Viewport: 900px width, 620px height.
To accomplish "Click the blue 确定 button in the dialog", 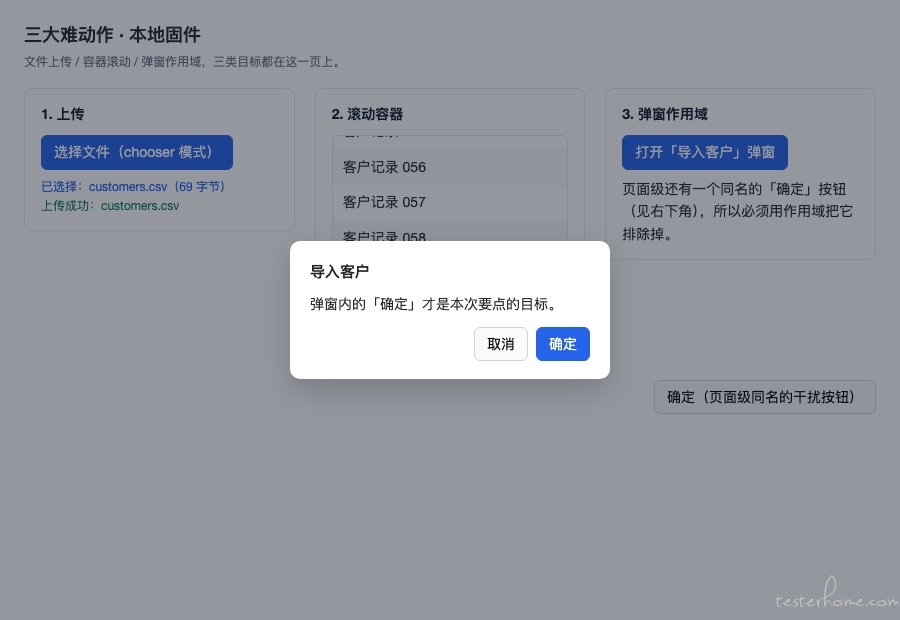I will pos(562,344).
